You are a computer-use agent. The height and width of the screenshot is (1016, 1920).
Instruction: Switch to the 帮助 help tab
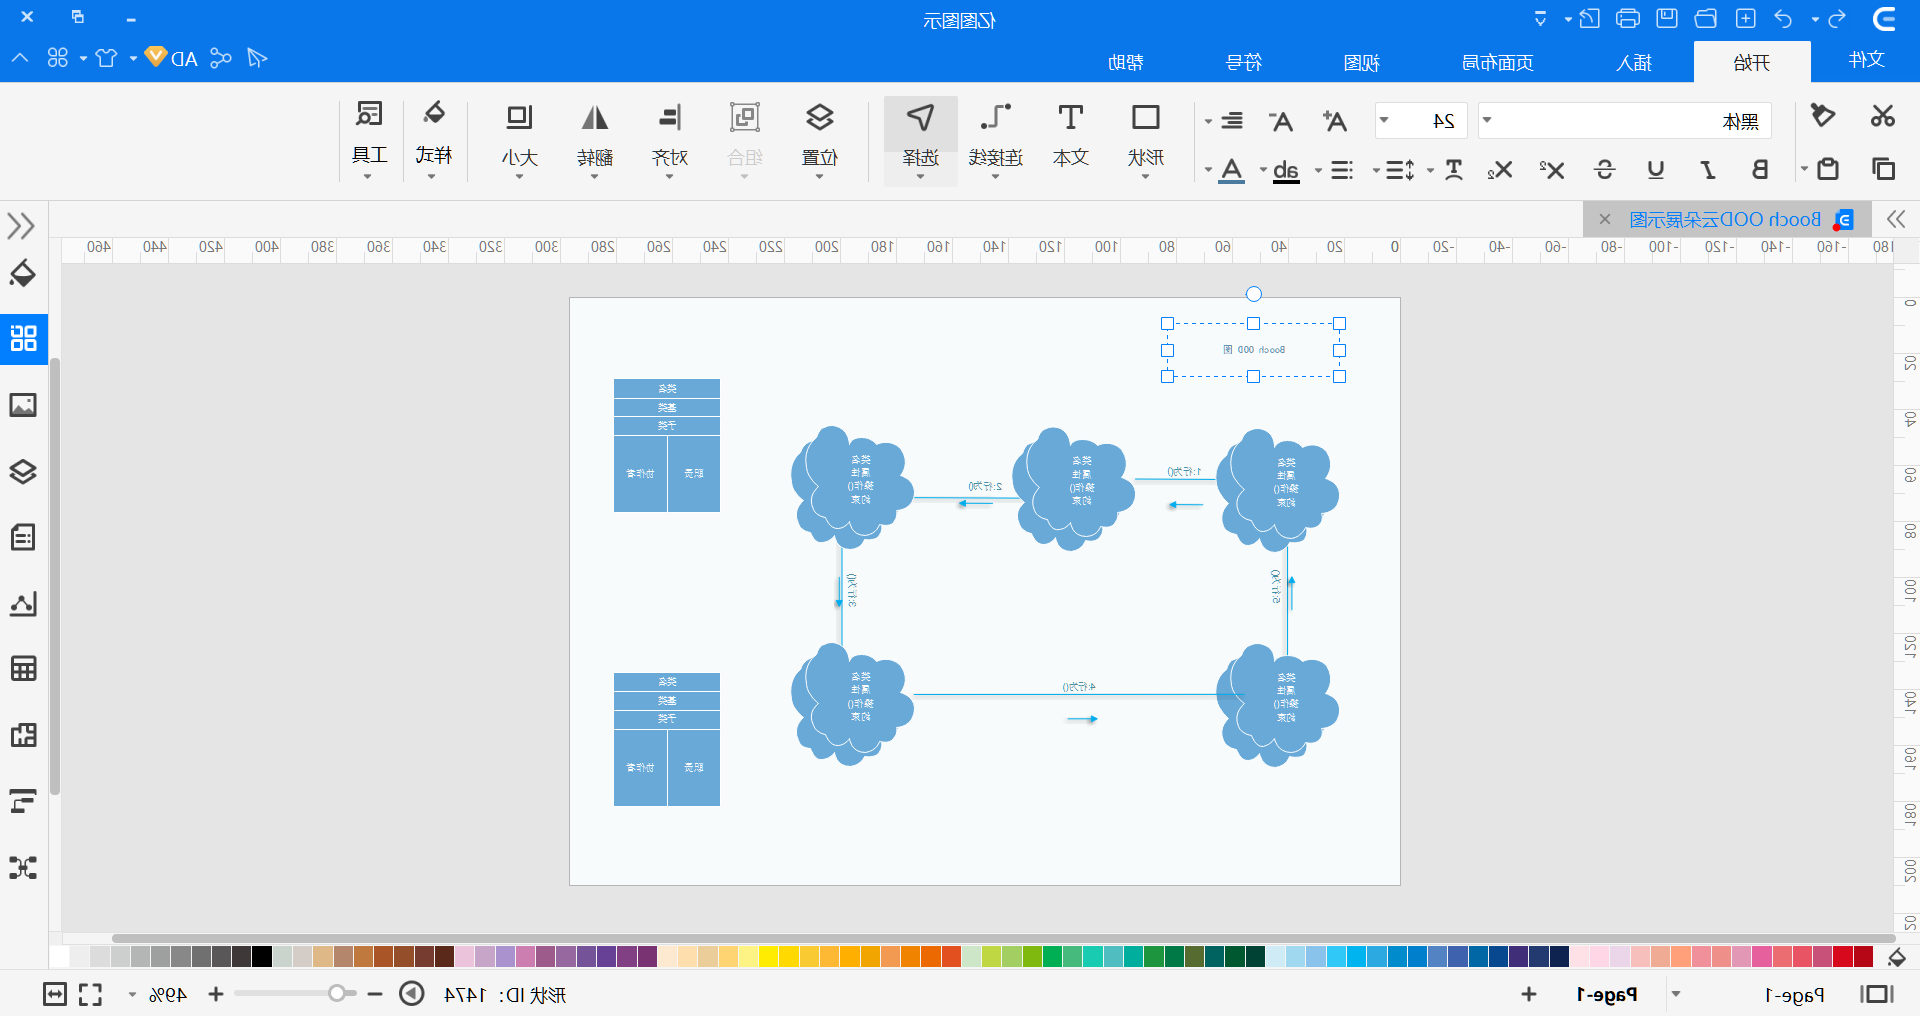point(1126,62)
